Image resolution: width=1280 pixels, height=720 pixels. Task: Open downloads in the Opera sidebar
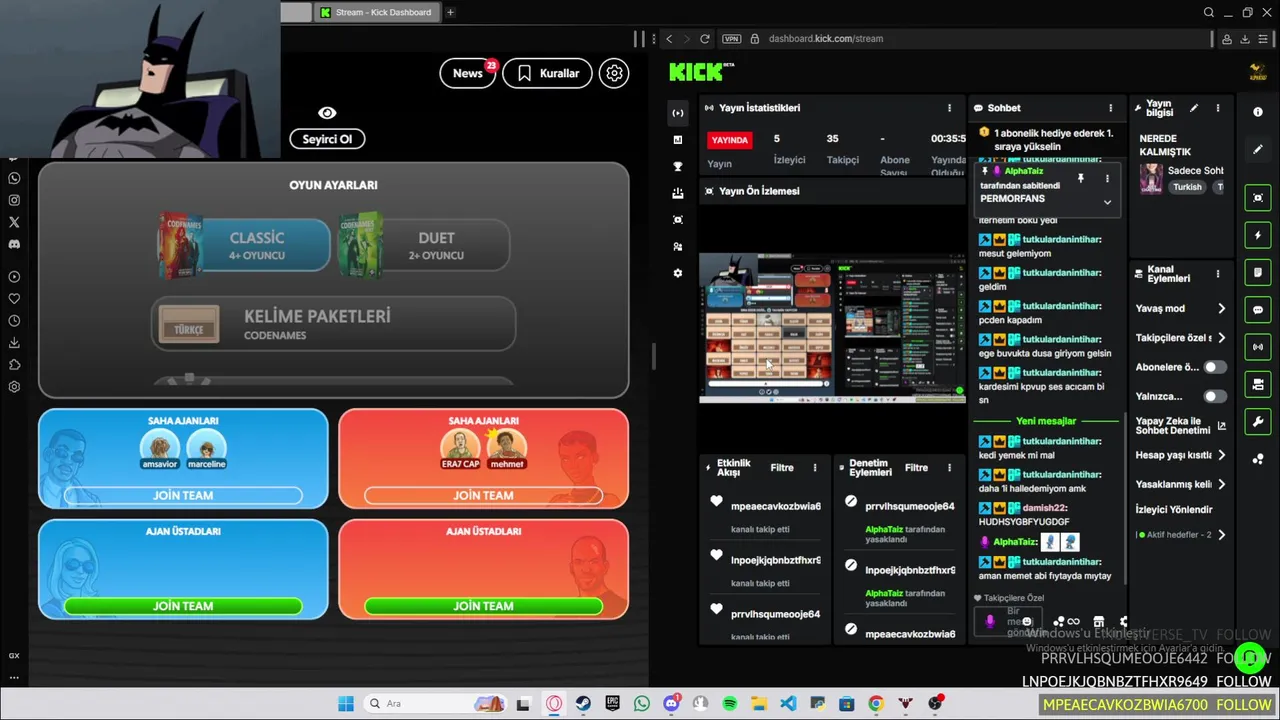click(14, 343)
